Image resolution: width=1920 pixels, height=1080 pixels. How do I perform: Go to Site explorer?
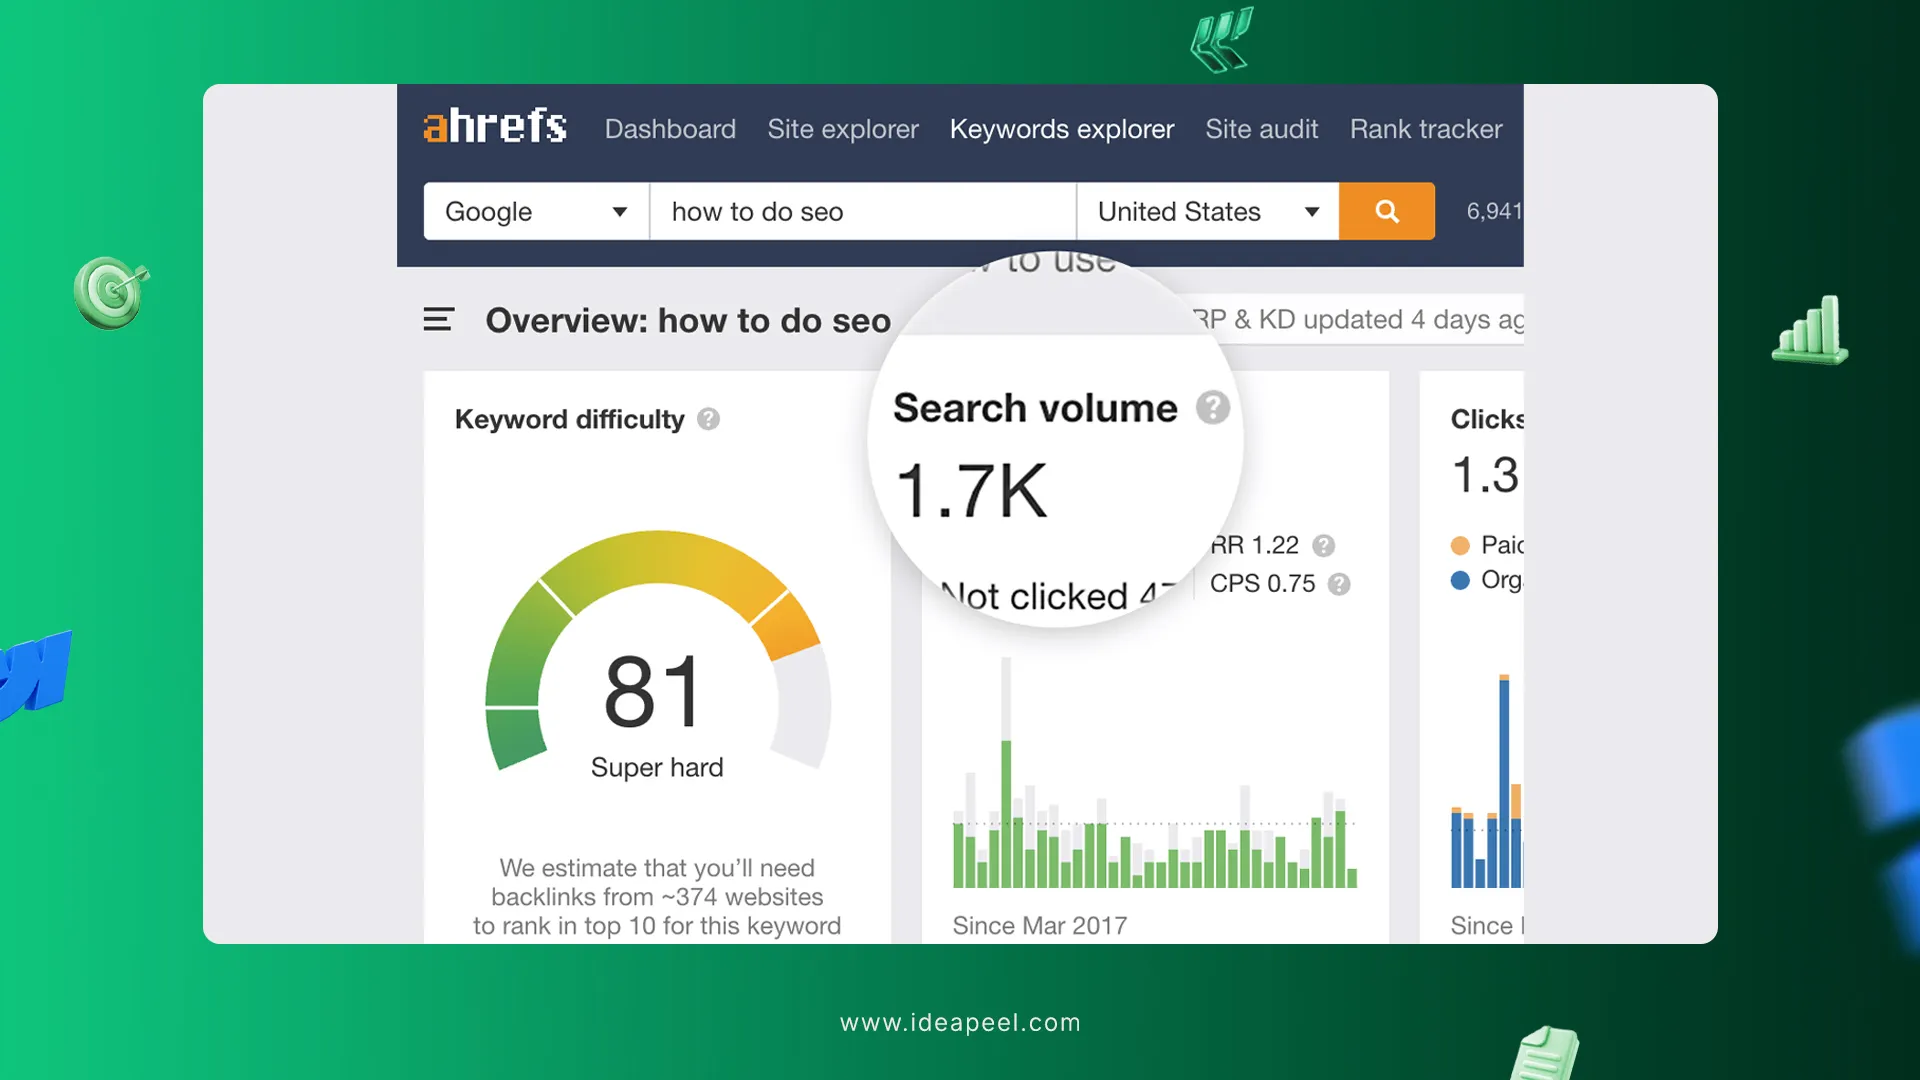pos(842,129)
